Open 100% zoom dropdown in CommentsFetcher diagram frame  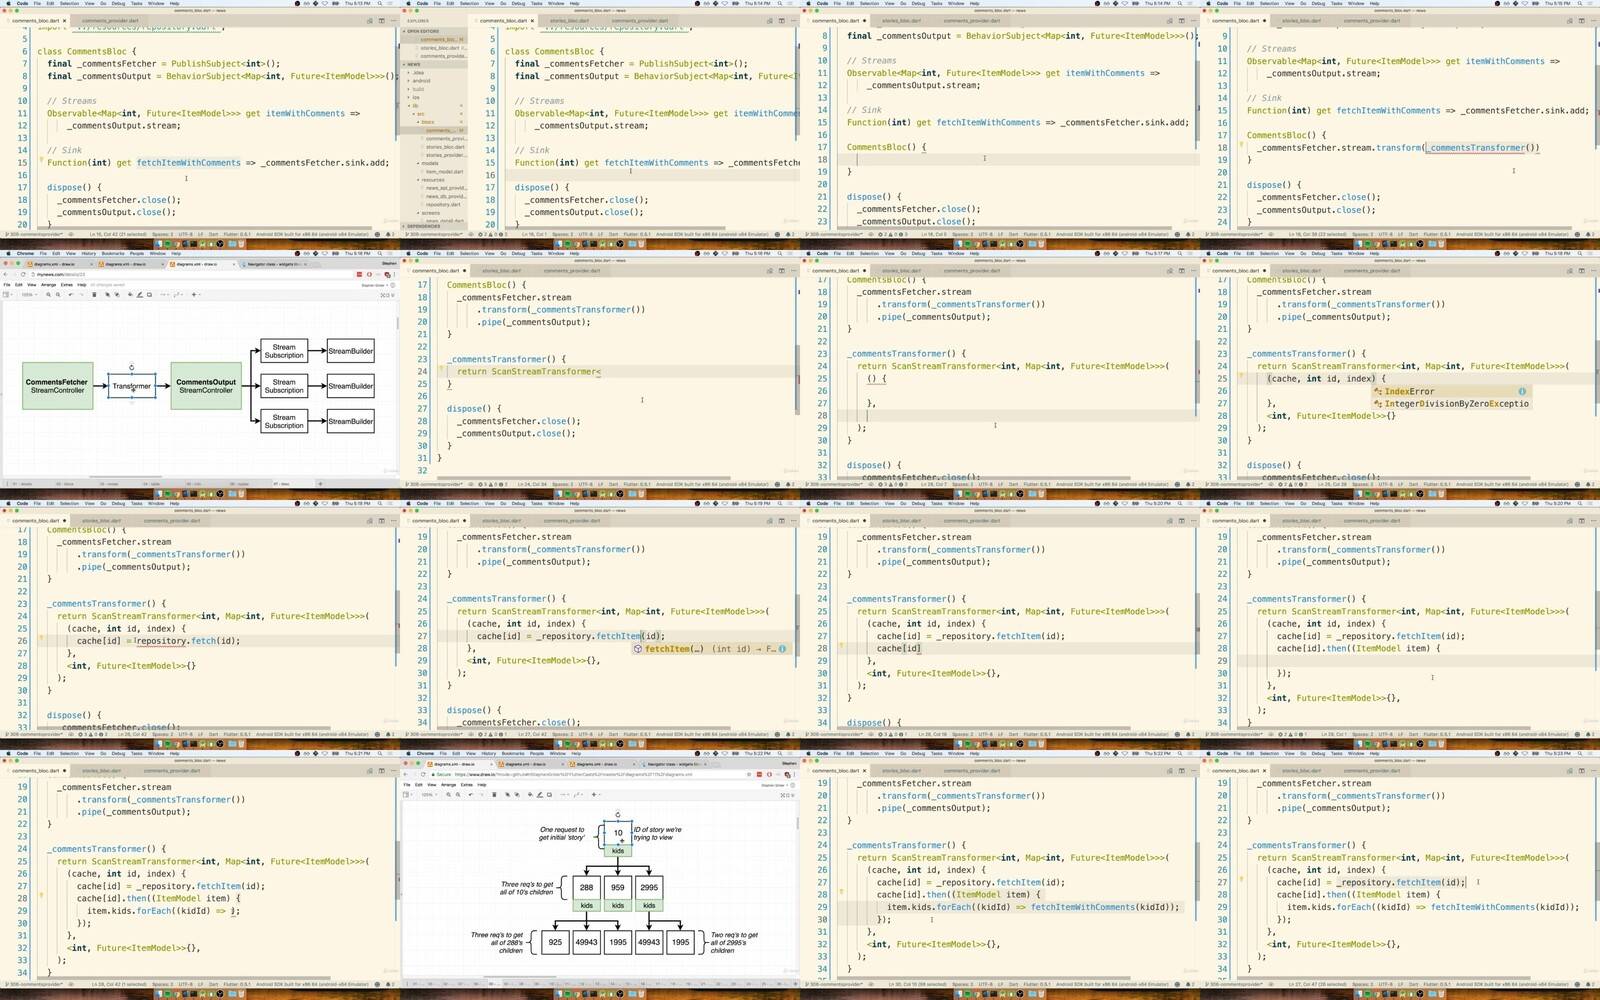[x=29, y=294]
